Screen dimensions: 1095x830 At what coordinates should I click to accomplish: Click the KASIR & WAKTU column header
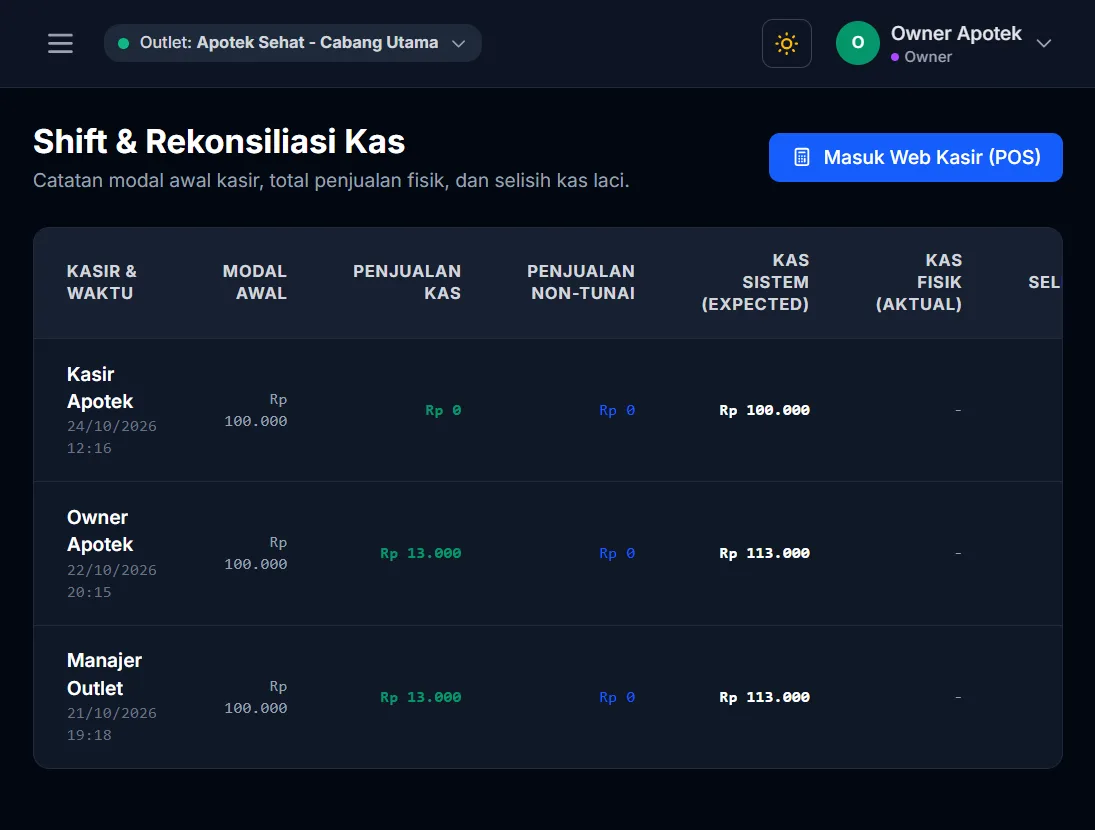pyautogui.click(x=102, y=282)
